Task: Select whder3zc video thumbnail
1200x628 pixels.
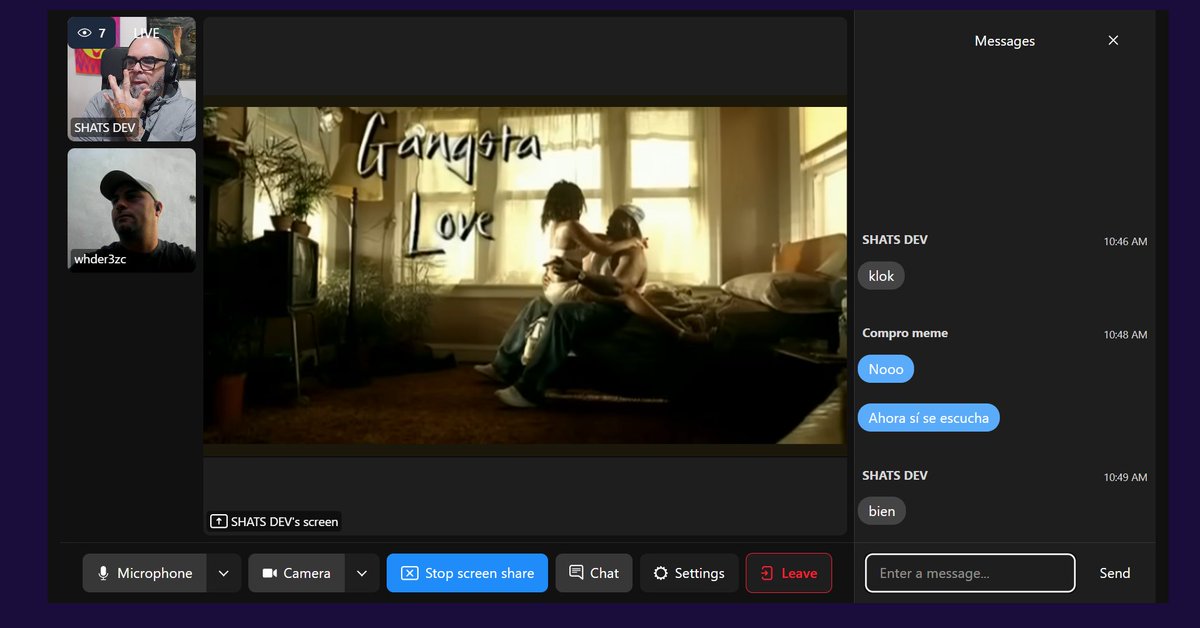Action: (132, 210)
